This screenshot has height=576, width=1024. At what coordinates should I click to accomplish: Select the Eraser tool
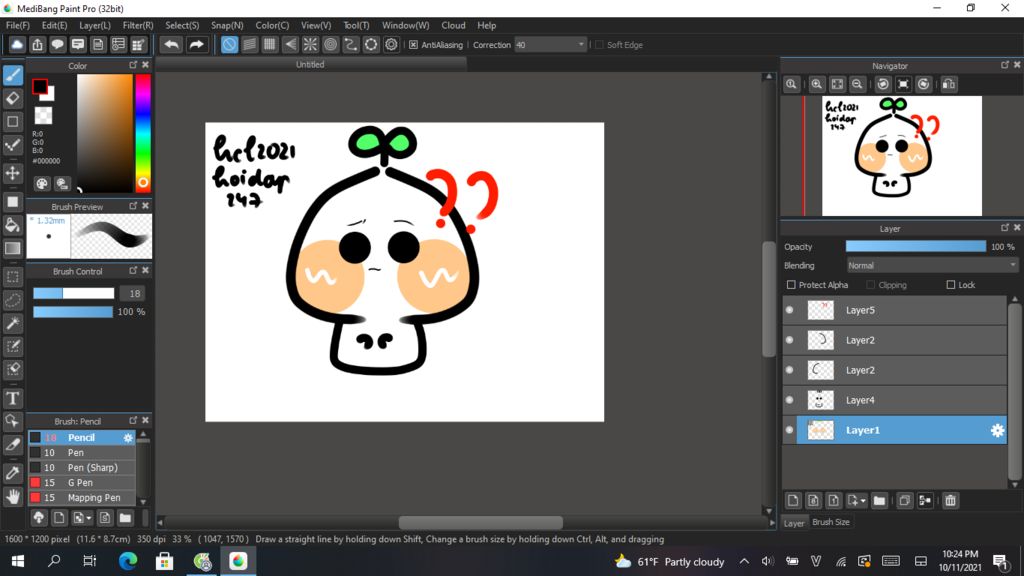tap(13, 99)
